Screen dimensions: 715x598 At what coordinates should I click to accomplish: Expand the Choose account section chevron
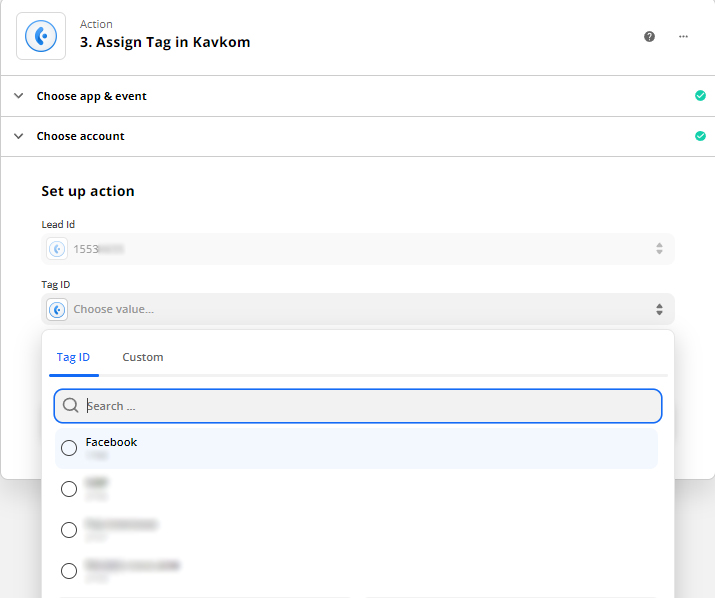(18, 136)
